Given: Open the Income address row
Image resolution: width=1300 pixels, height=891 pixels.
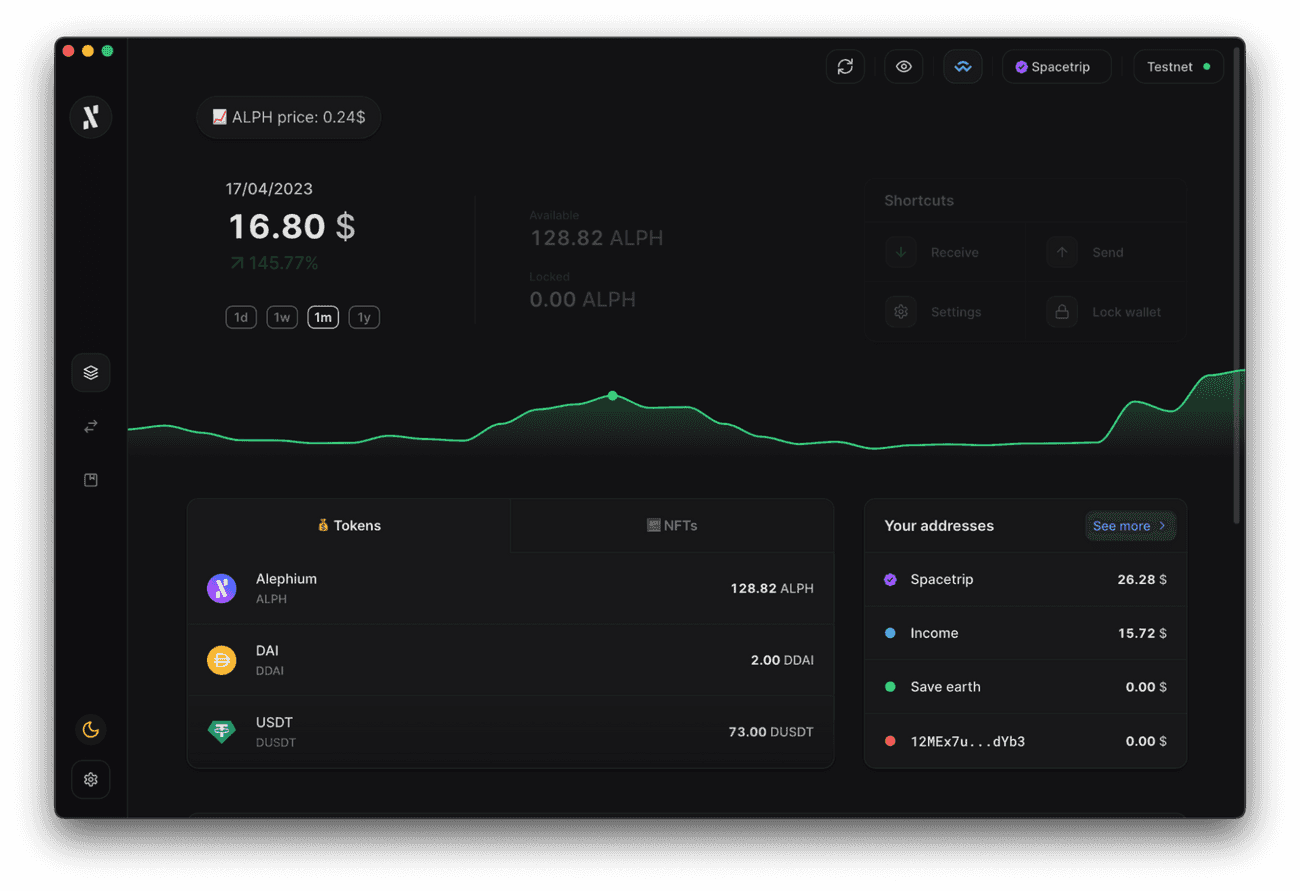Looking at the screenshot, I should (x=1026, y=634).
